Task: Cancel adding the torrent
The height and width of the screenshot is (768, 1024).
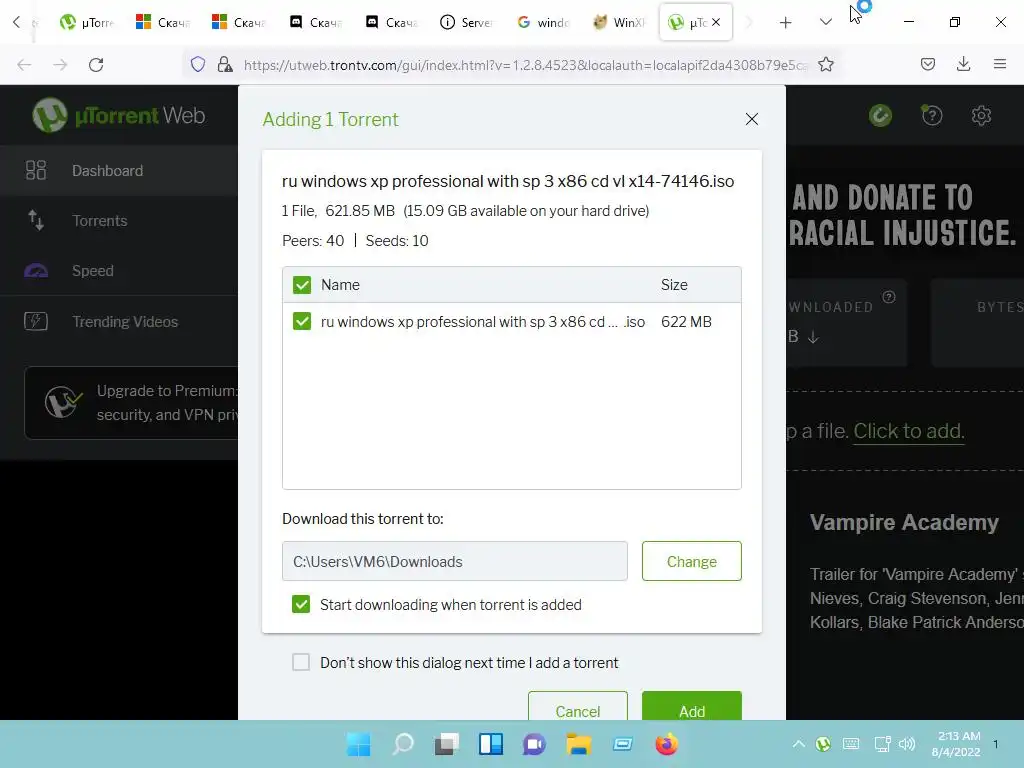Action: 578,707
